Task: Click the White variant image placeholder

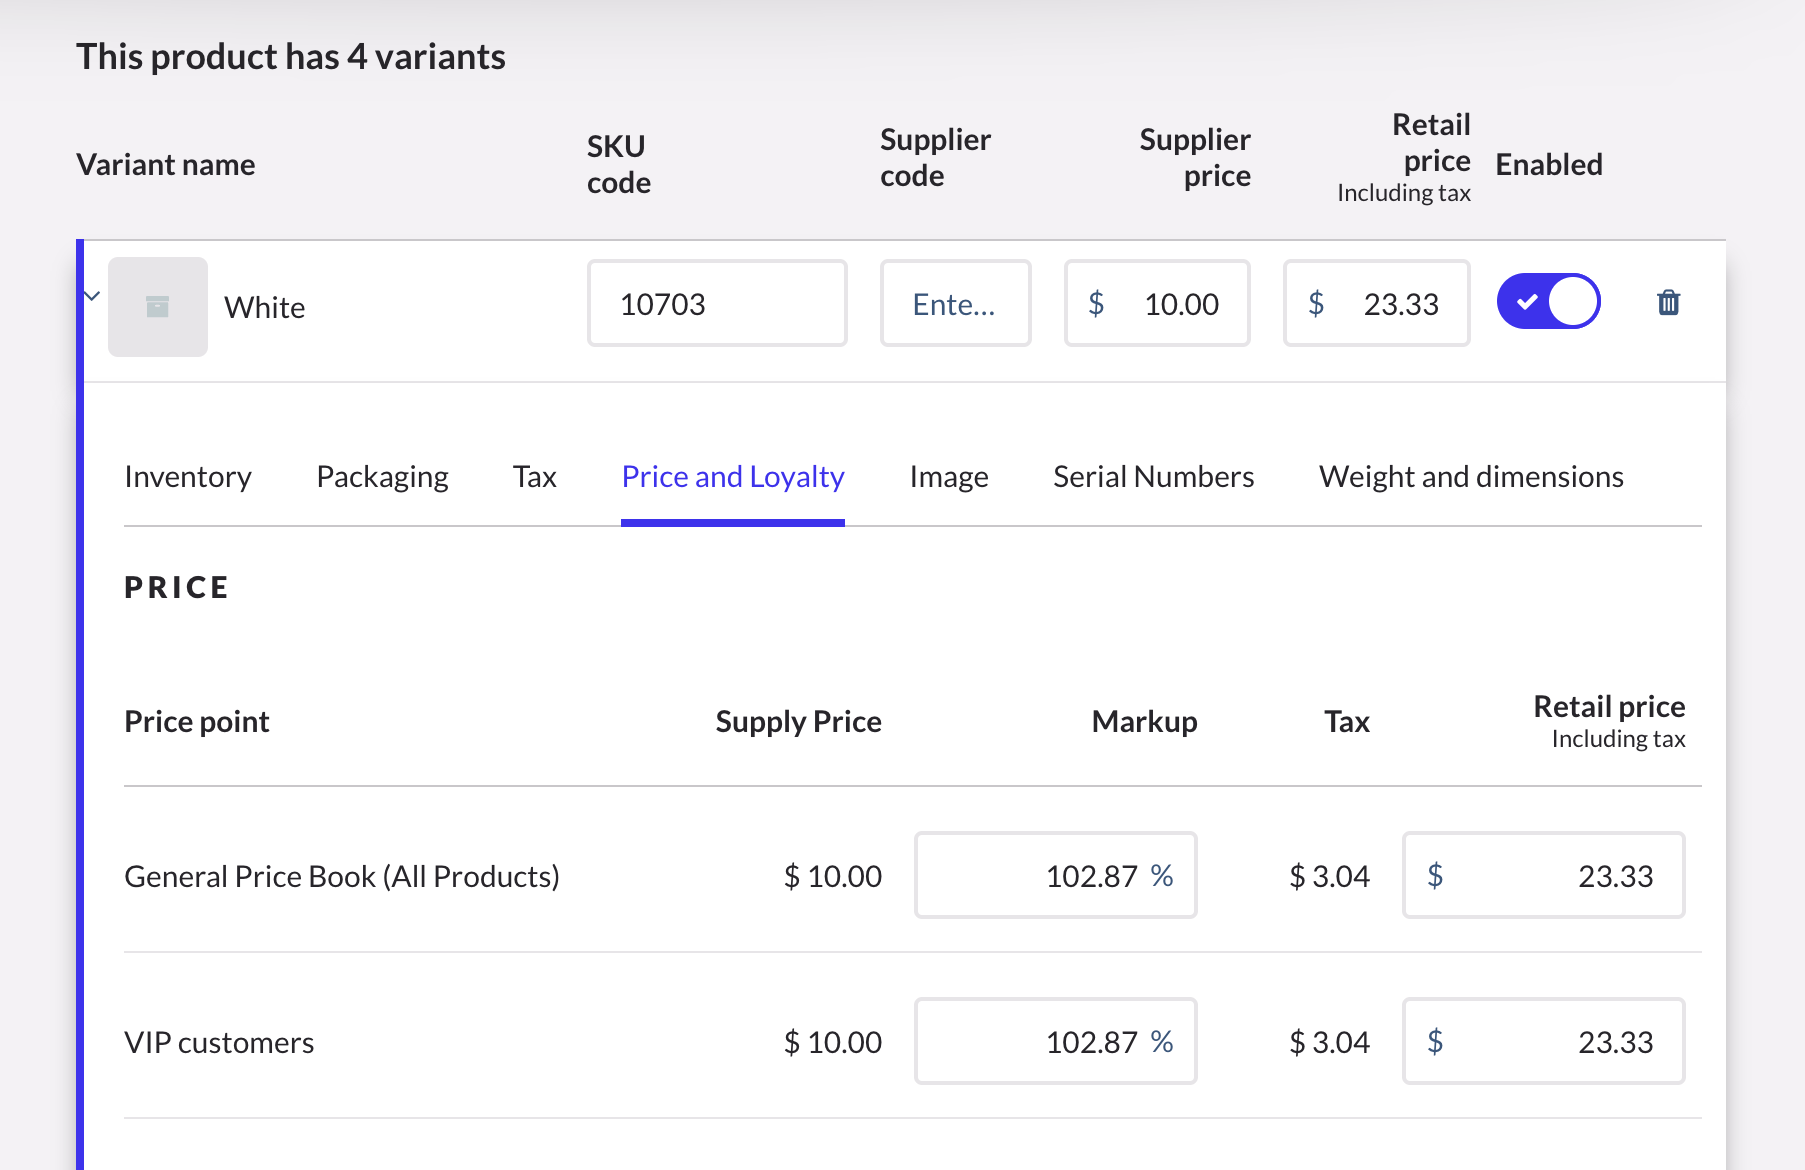Action: coord(158,307)
